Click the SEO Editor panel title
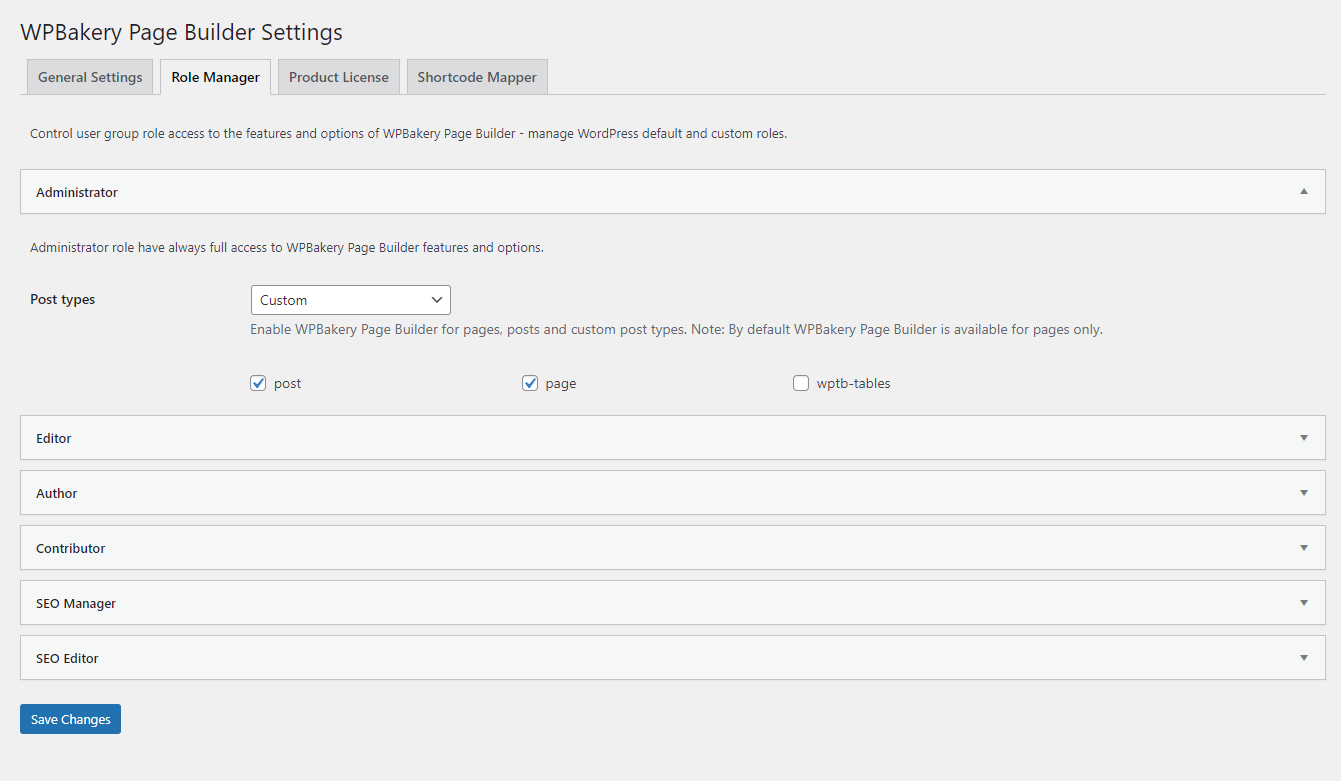 pos(67,658)
